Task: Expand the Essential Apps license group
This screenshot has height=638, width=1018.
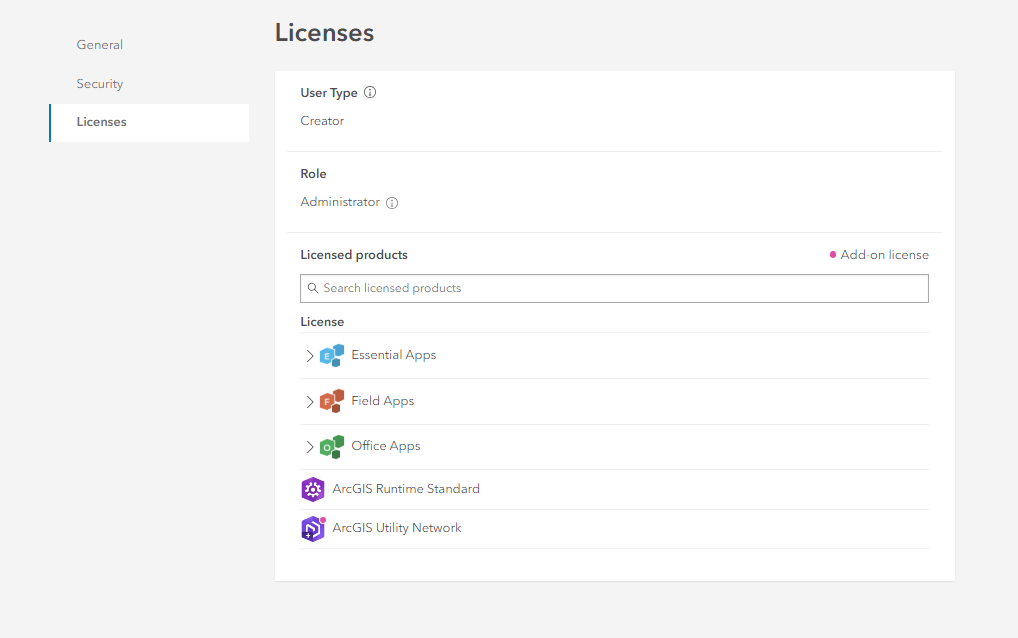Action: pos(310,355)
